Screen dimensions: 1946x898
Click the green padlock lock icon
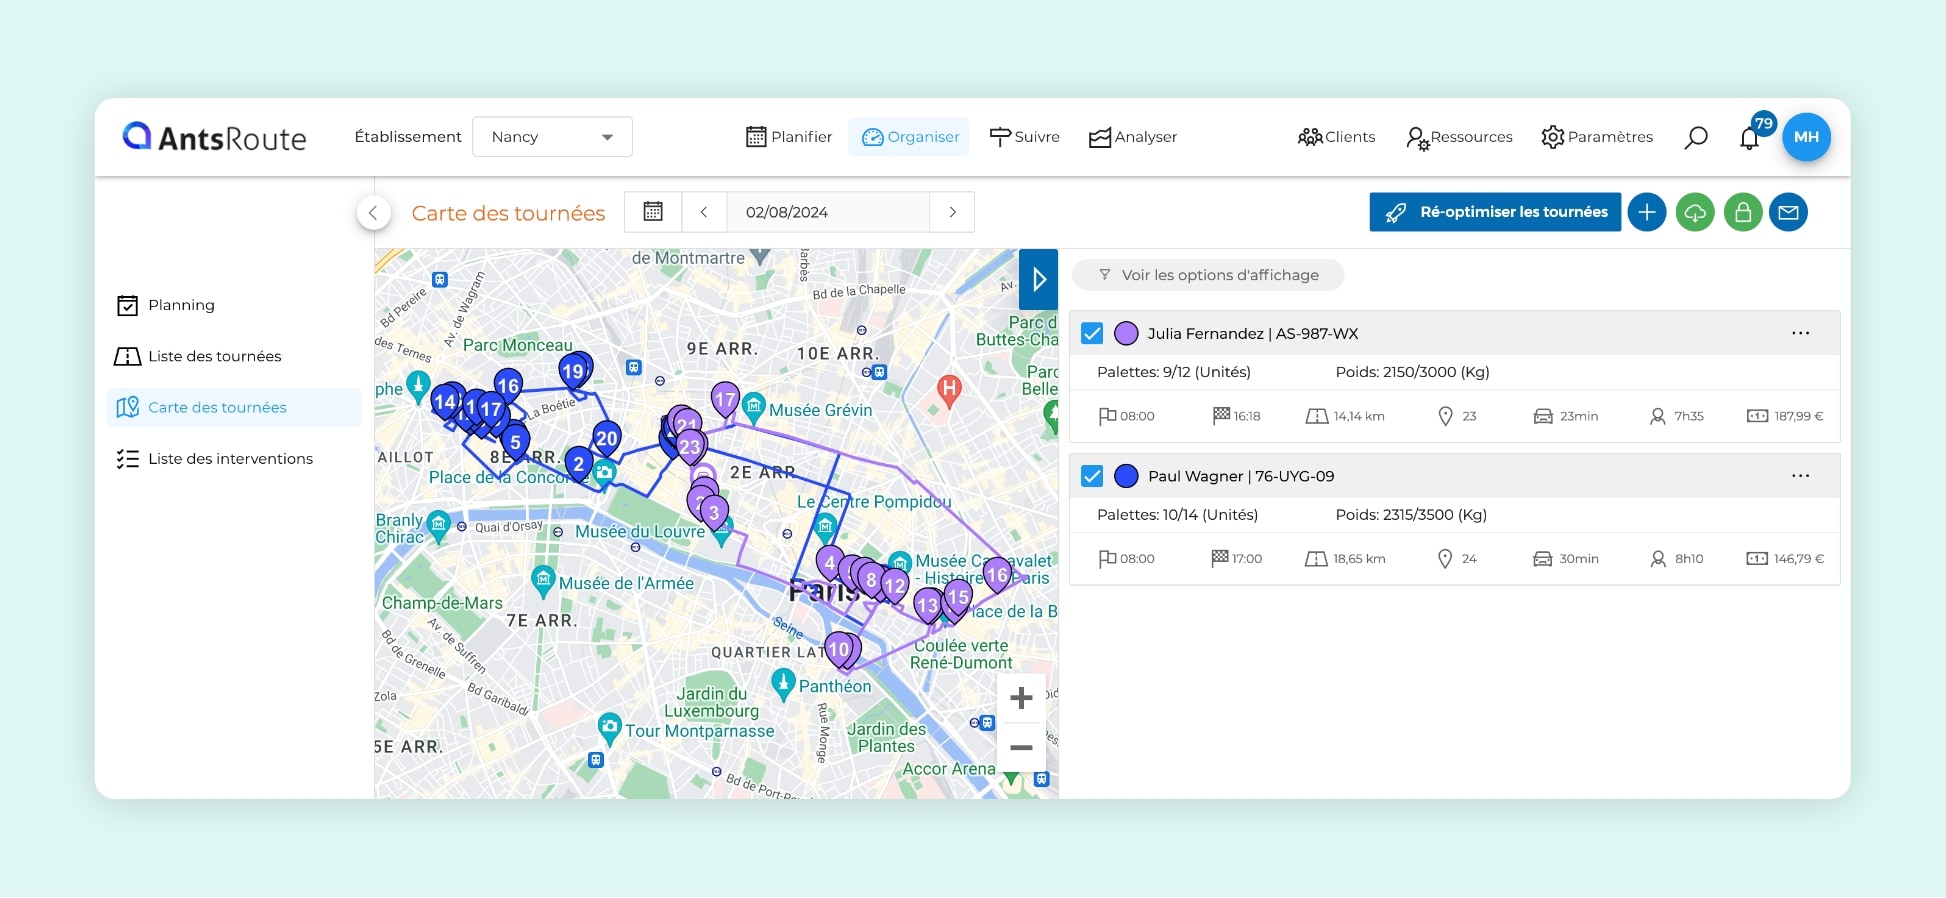1742,212
